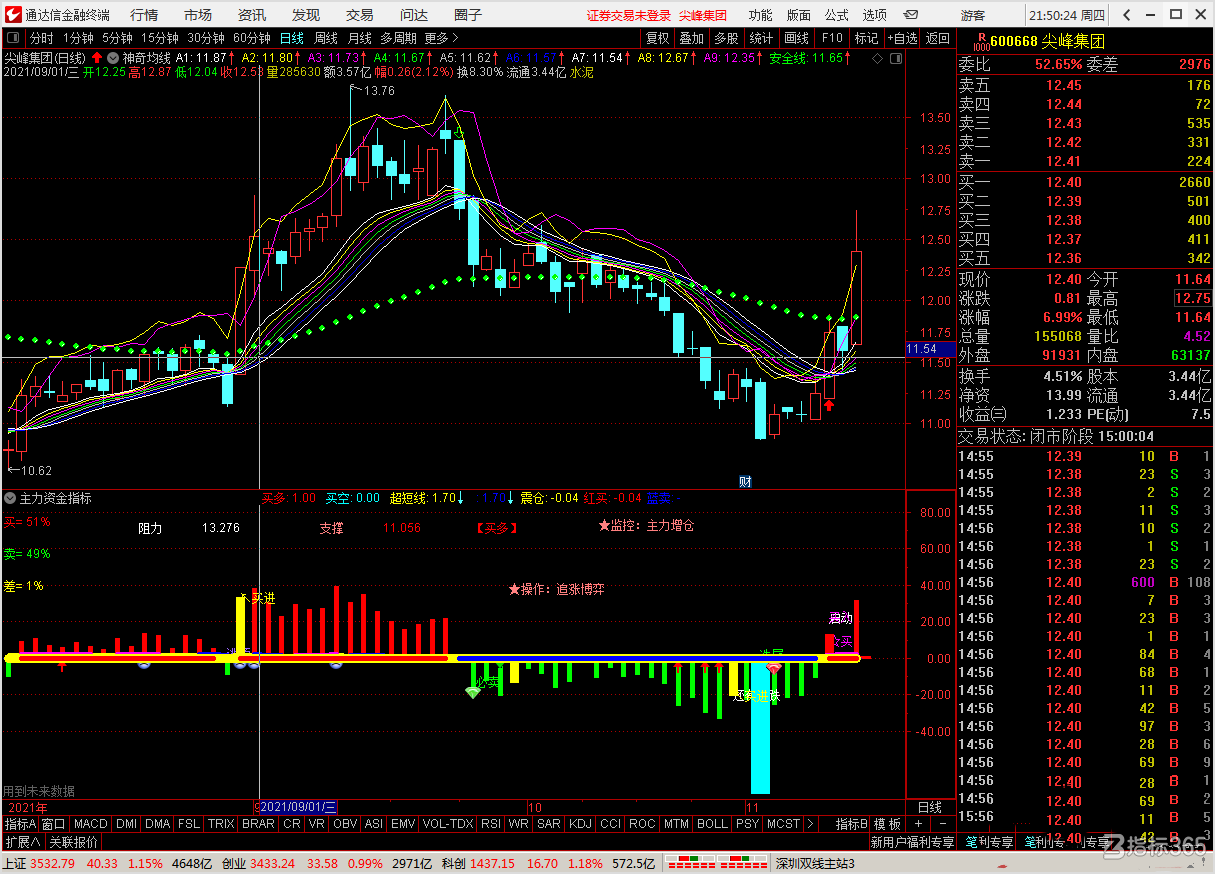1215x874 pixels.
Task: Click the 画线 drawing button
Action: pos(797,38)
